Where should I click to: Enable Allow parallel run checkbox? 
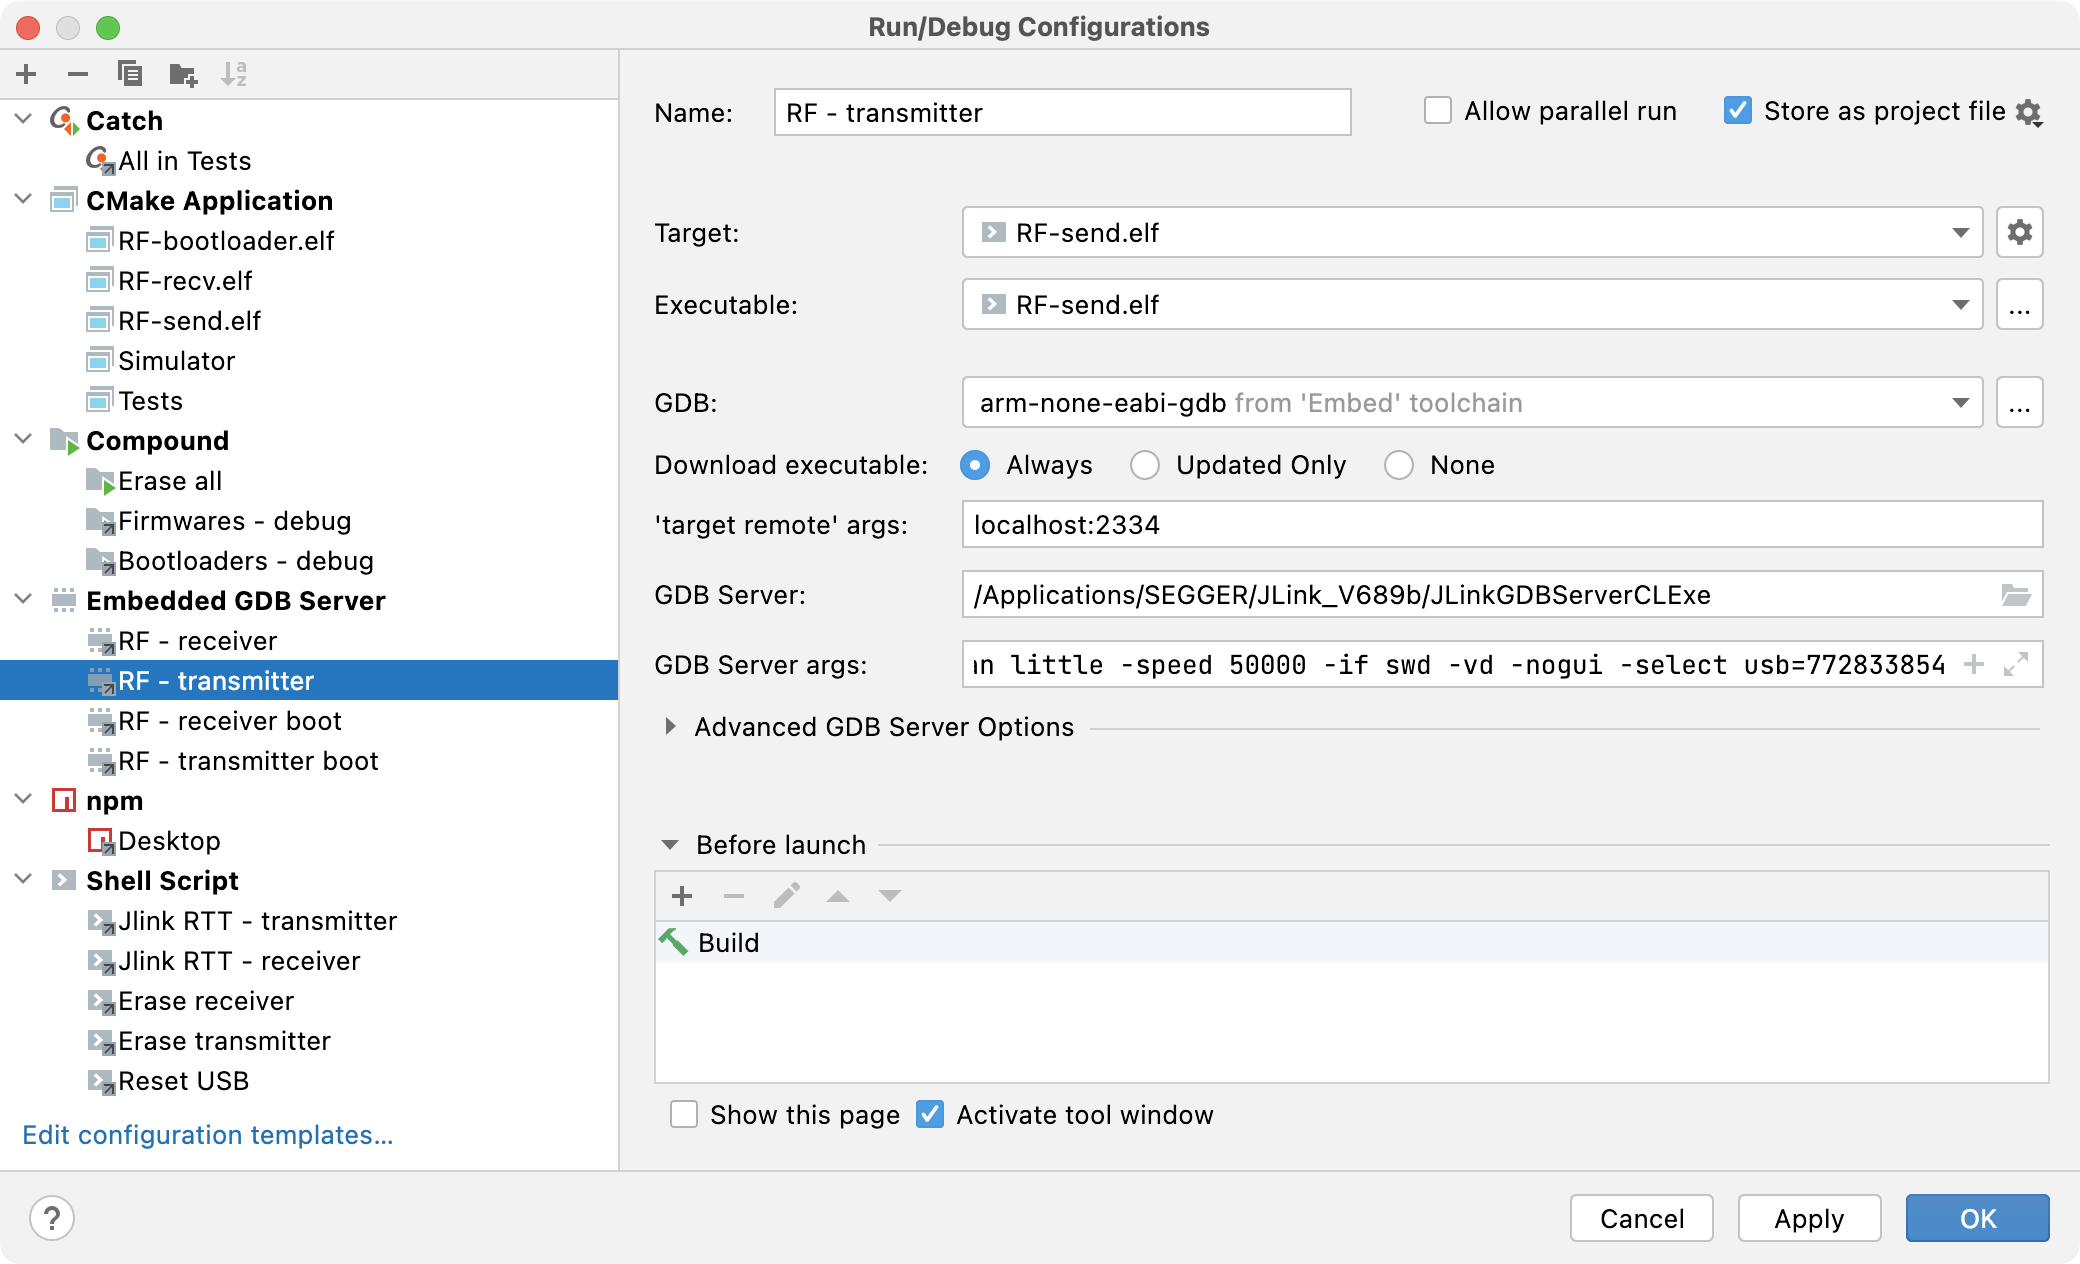1438,111
